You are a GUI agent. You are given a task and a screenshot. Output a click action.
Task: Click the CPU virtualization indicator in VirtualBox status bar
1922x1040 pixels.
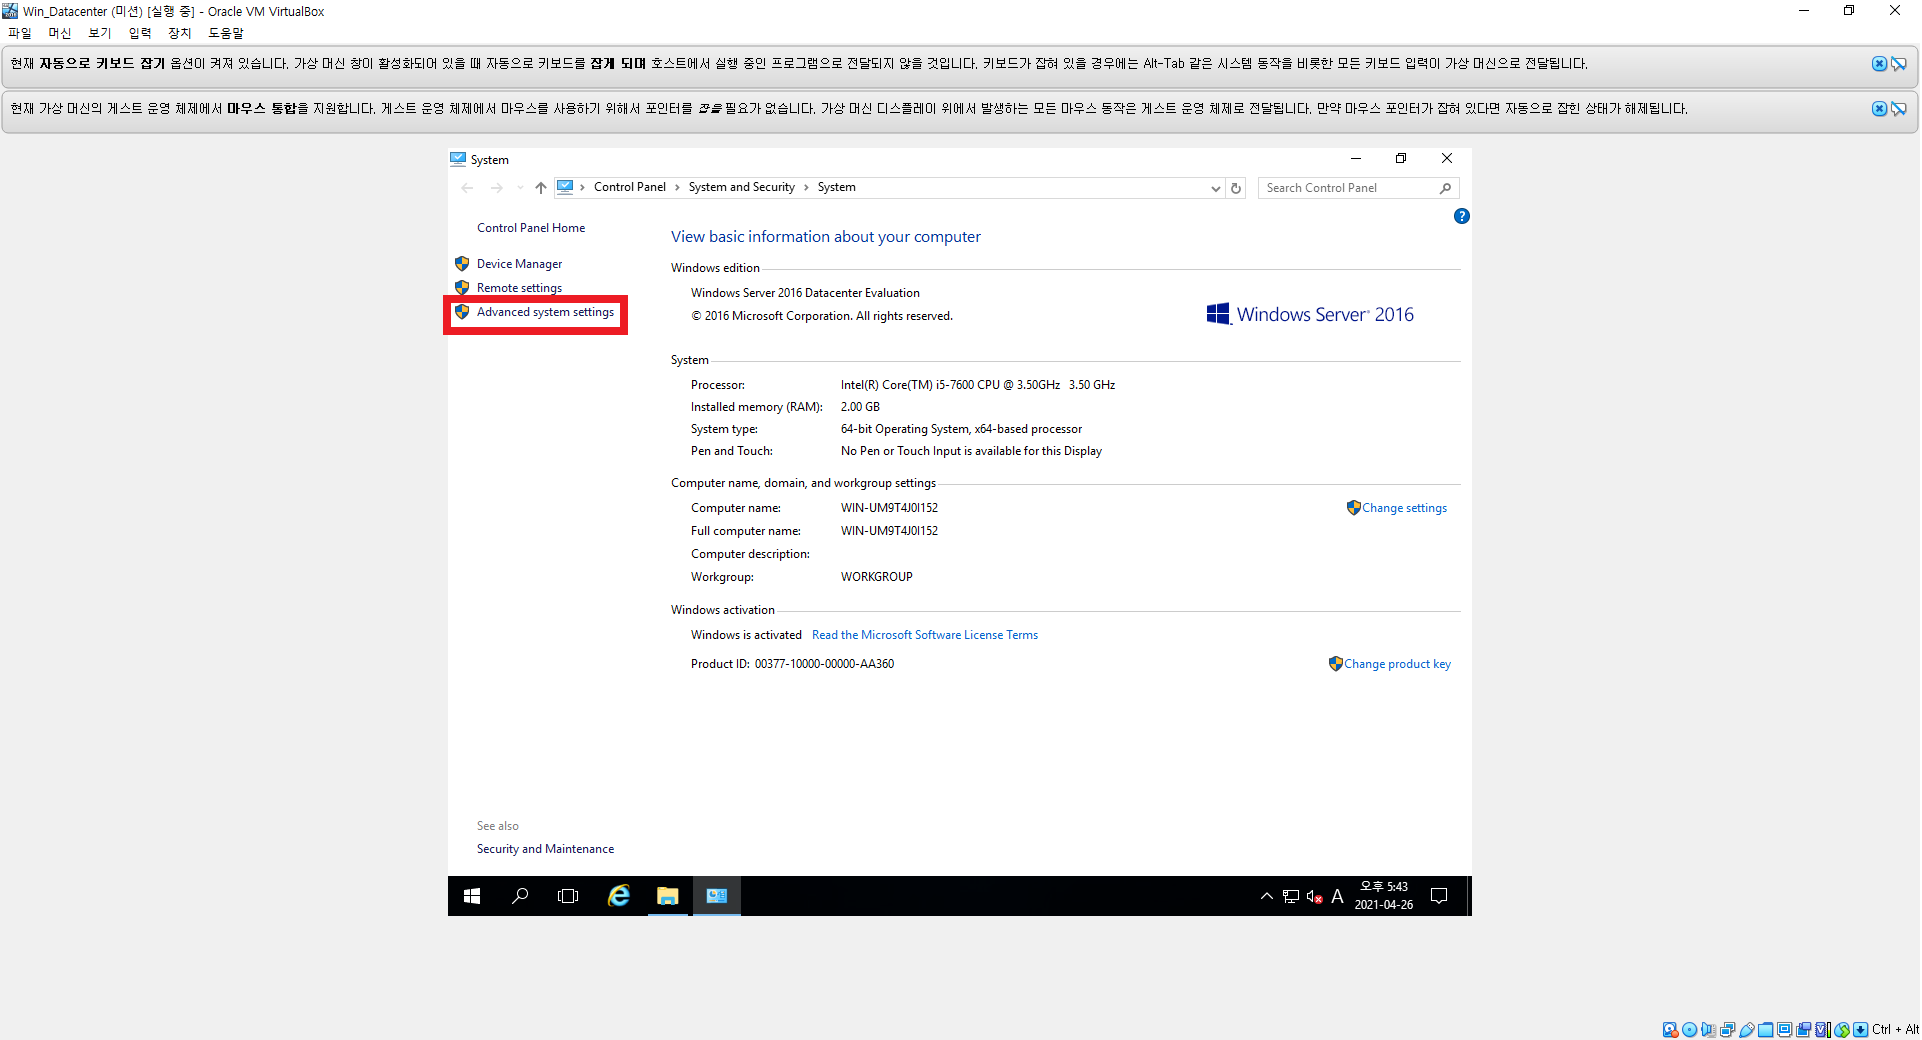pos(1822,1029)
